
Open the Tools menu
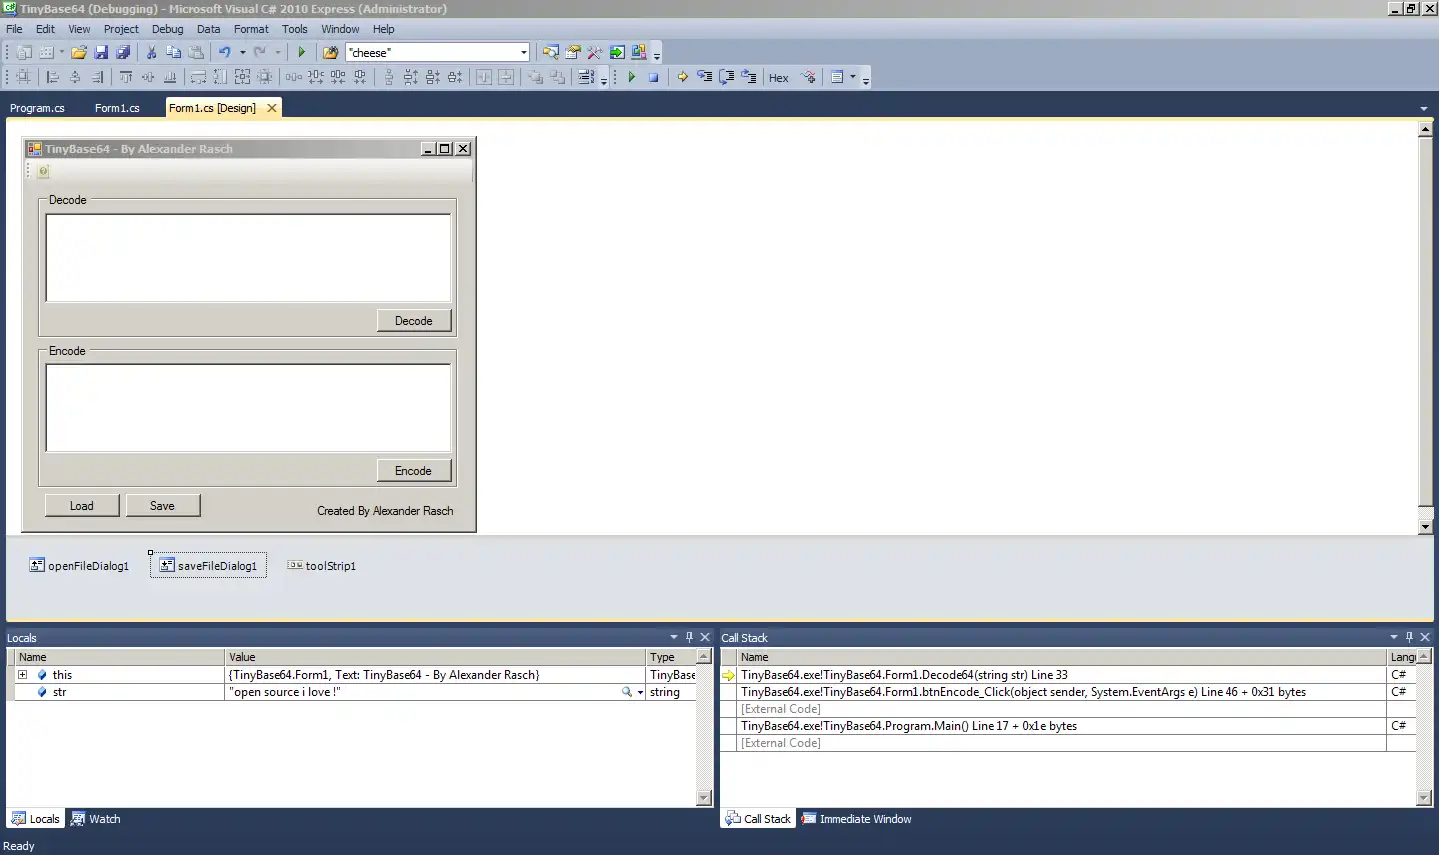pos(294,29)
